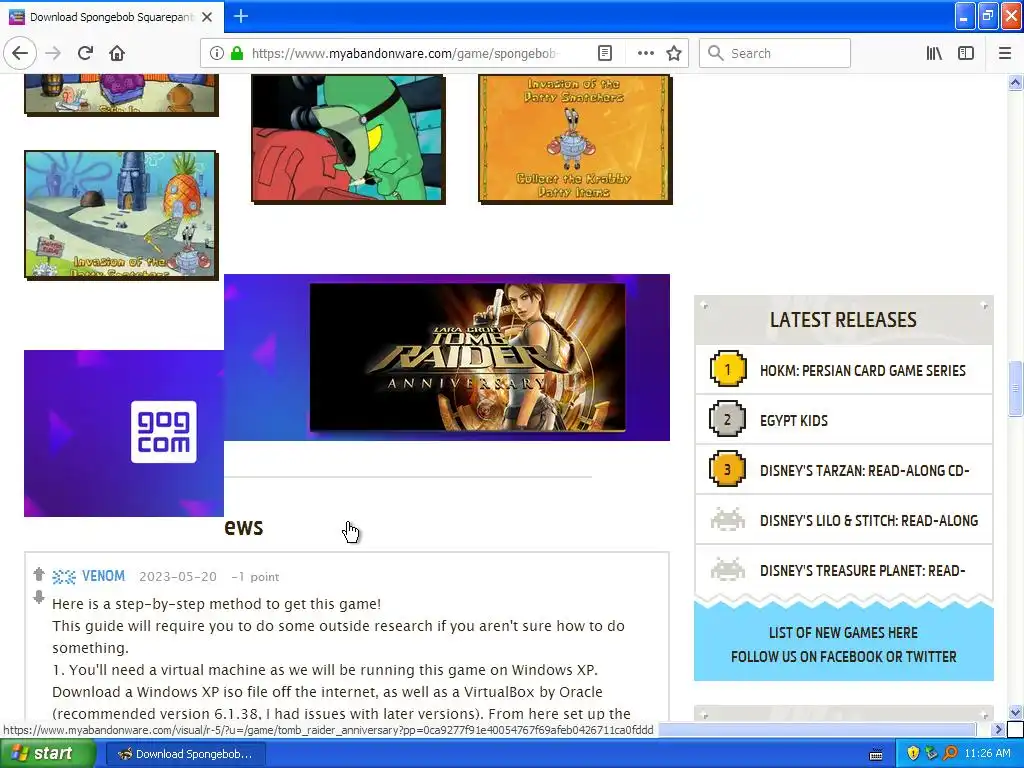Downvote VENOM's comment arrow
Image resolution: width=1024 pixels, height=768 pixels.
[x=39, y=597]
